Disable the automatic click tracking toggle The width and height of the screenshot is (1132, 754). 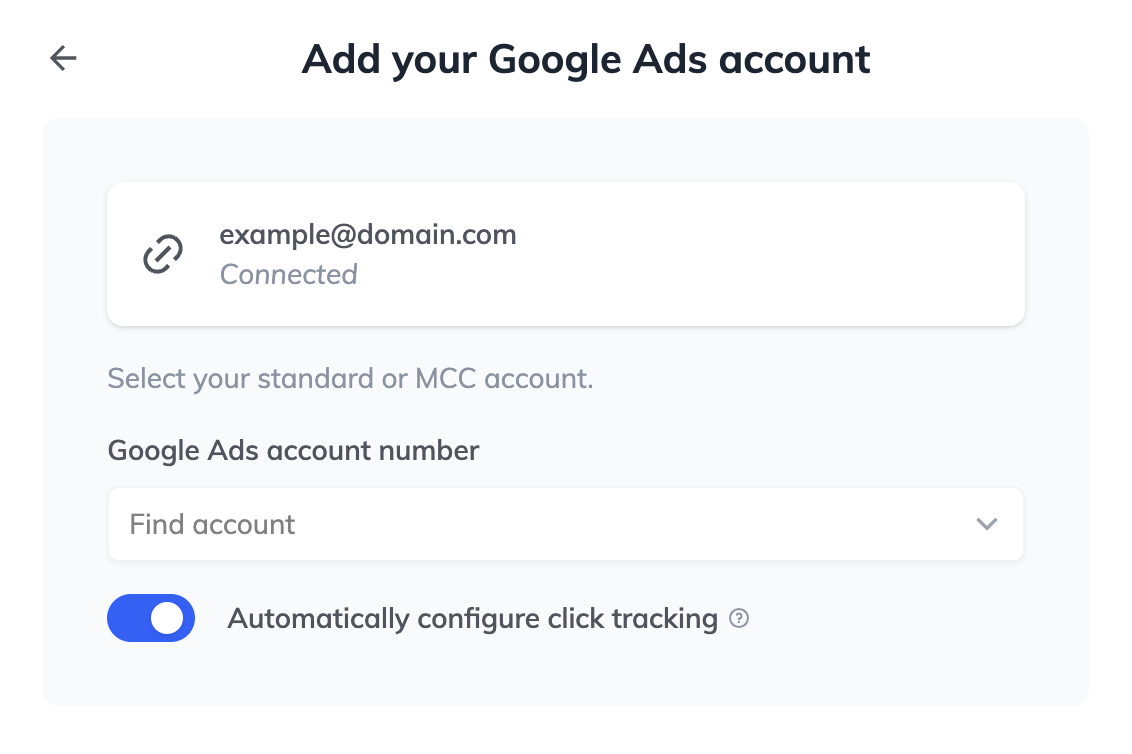(x=151, y=618)
